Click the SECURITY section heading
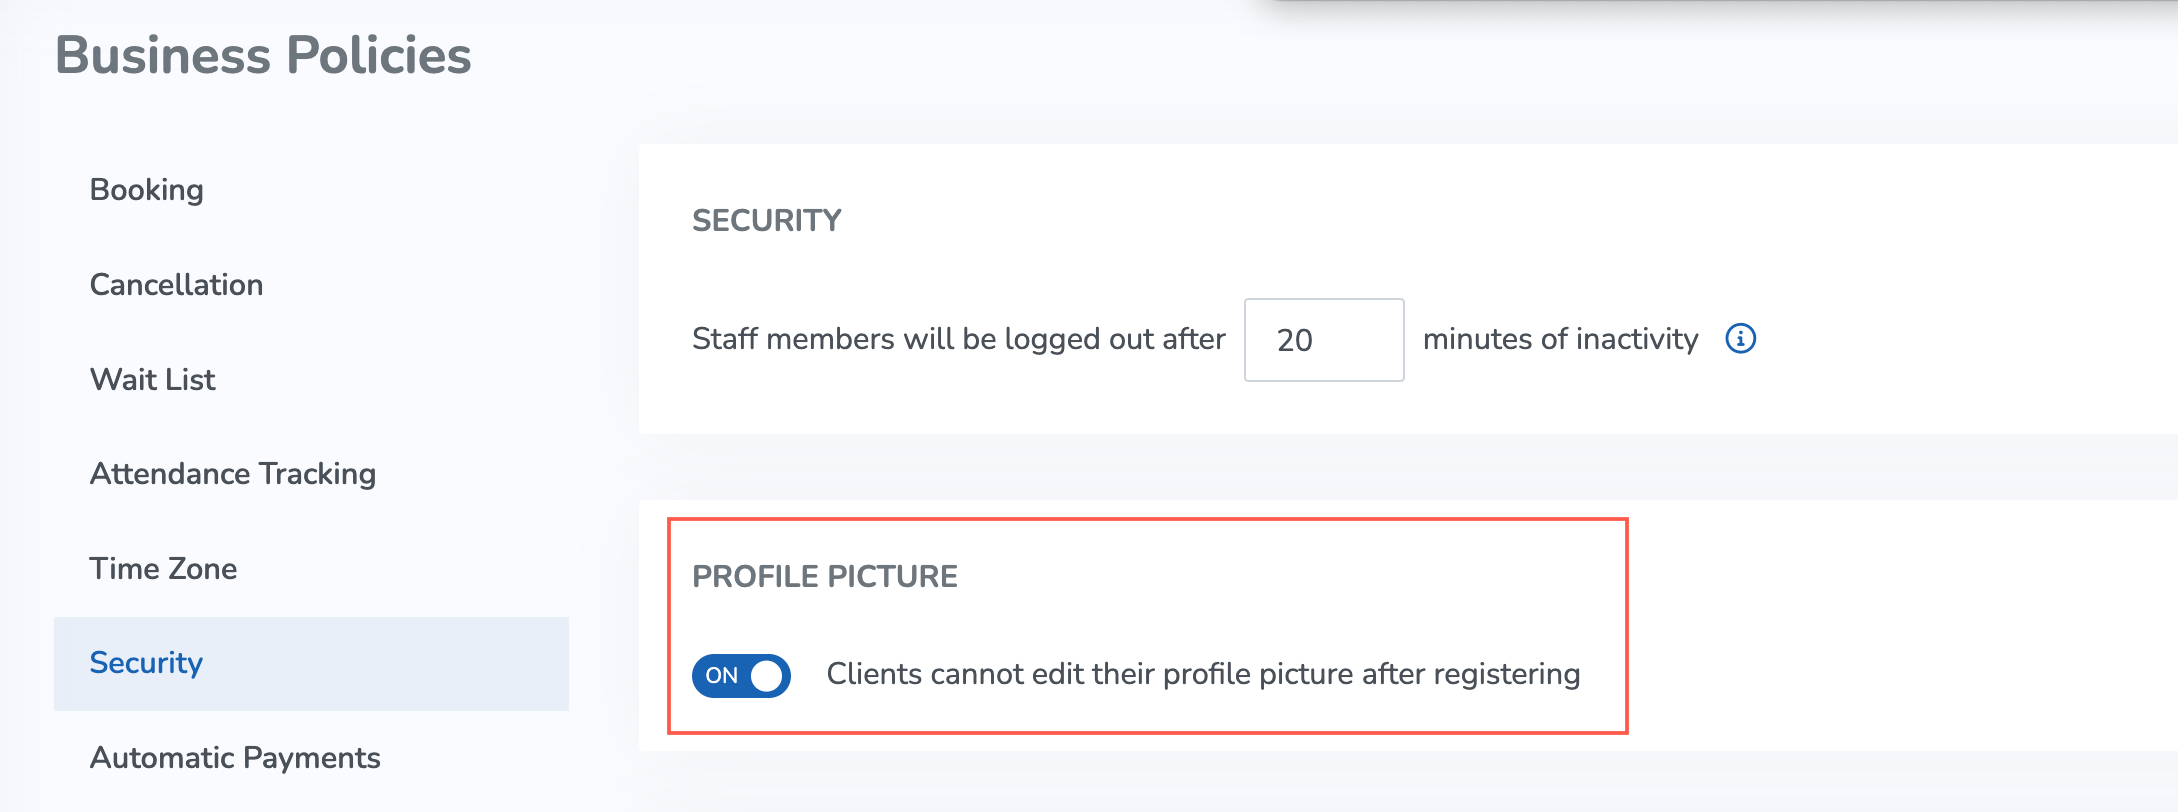This screenshot has height=812, width=2178. (767, 220)
